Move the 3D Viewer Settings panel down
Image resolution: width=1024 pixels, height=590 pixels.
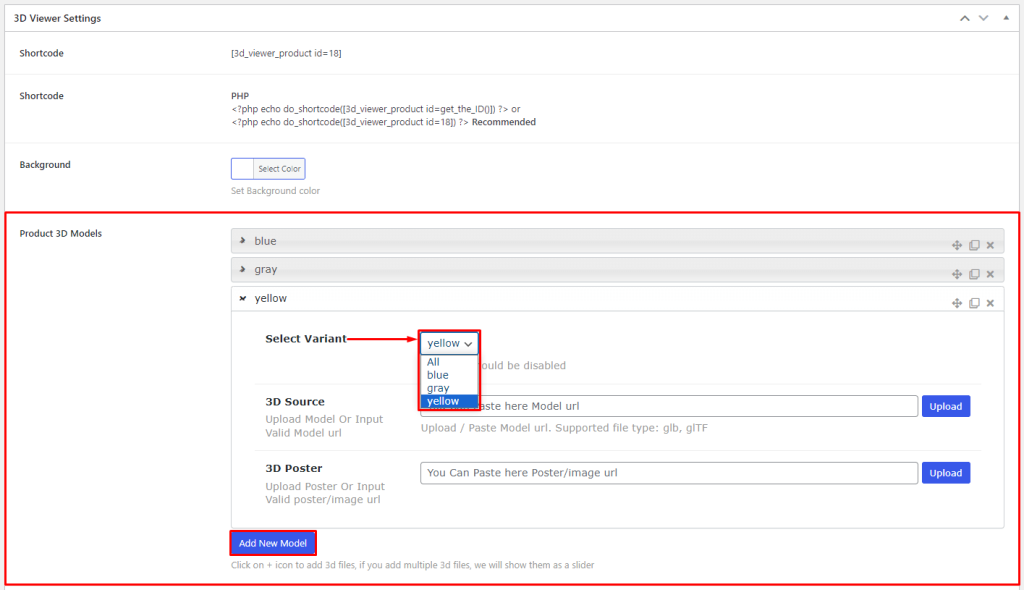(x=984, y=18)
